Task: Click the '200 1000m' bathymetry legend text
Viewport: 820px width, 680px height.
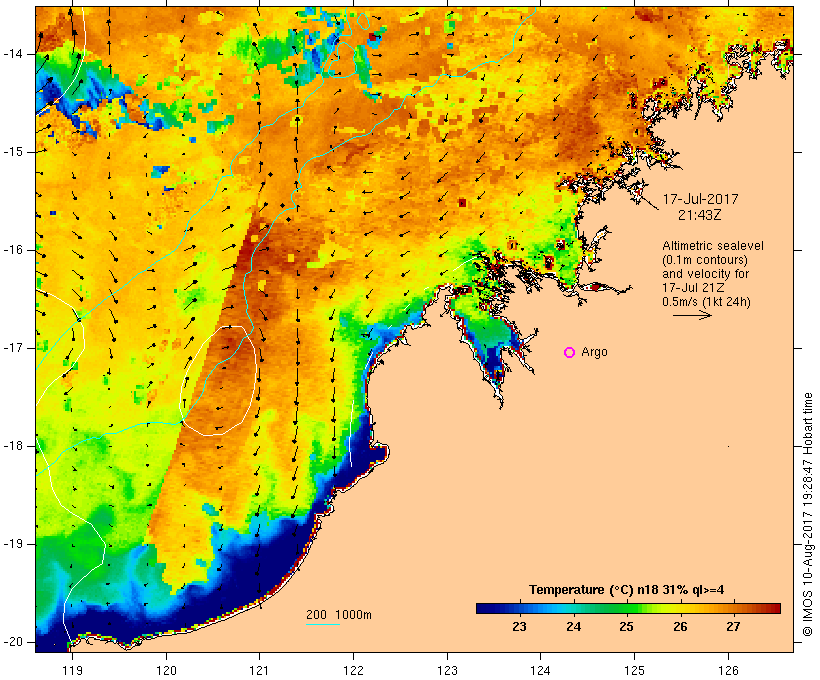Action: pos(339,615)
